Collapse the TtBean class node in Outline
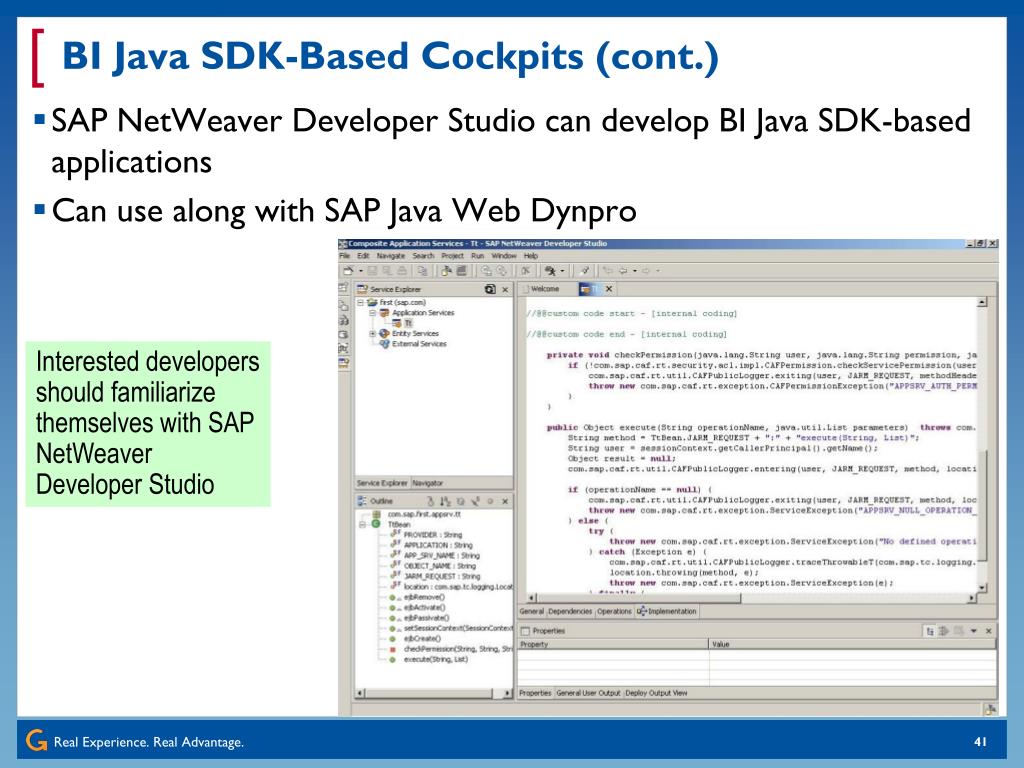This screenshot has height=768, width=1024. click(362, 524)
